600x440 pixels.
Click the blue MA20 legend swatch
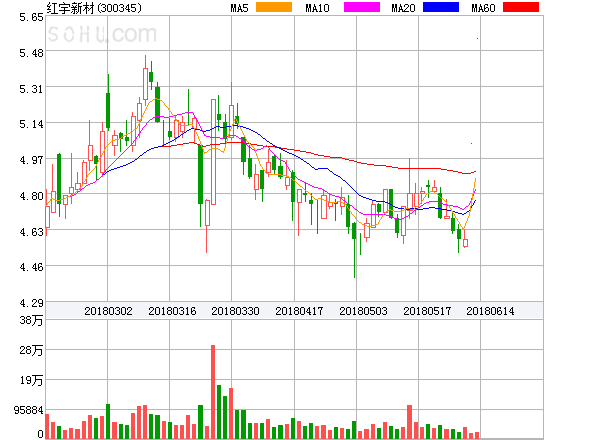[x=441, y=7]
